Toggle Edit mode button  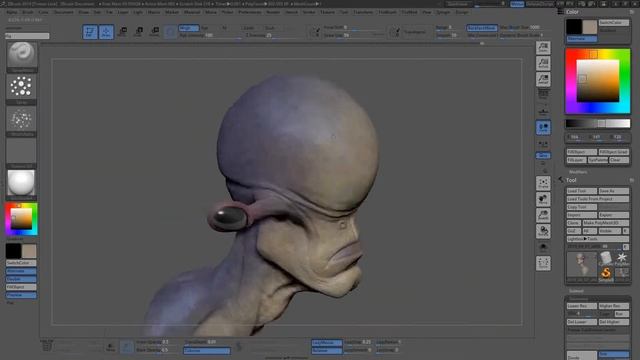pyautogui.click(x=90, y=32)
